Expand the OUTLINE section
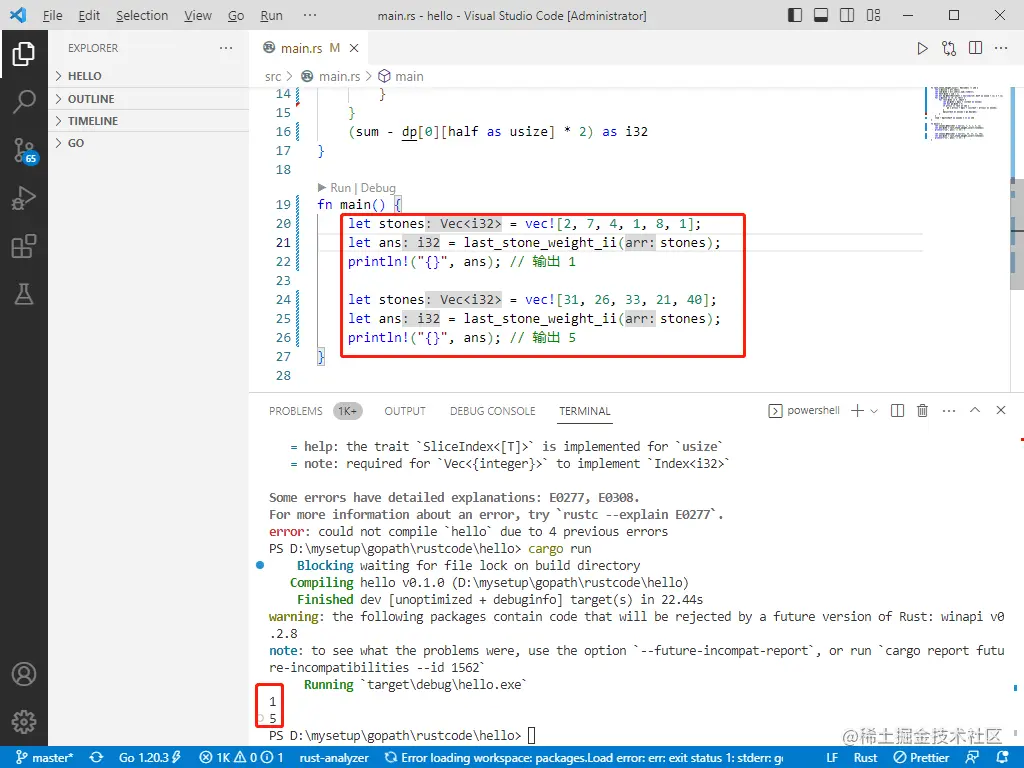Screen dimensions: 1024x768 pyautogui.click(x=149, y=99)
